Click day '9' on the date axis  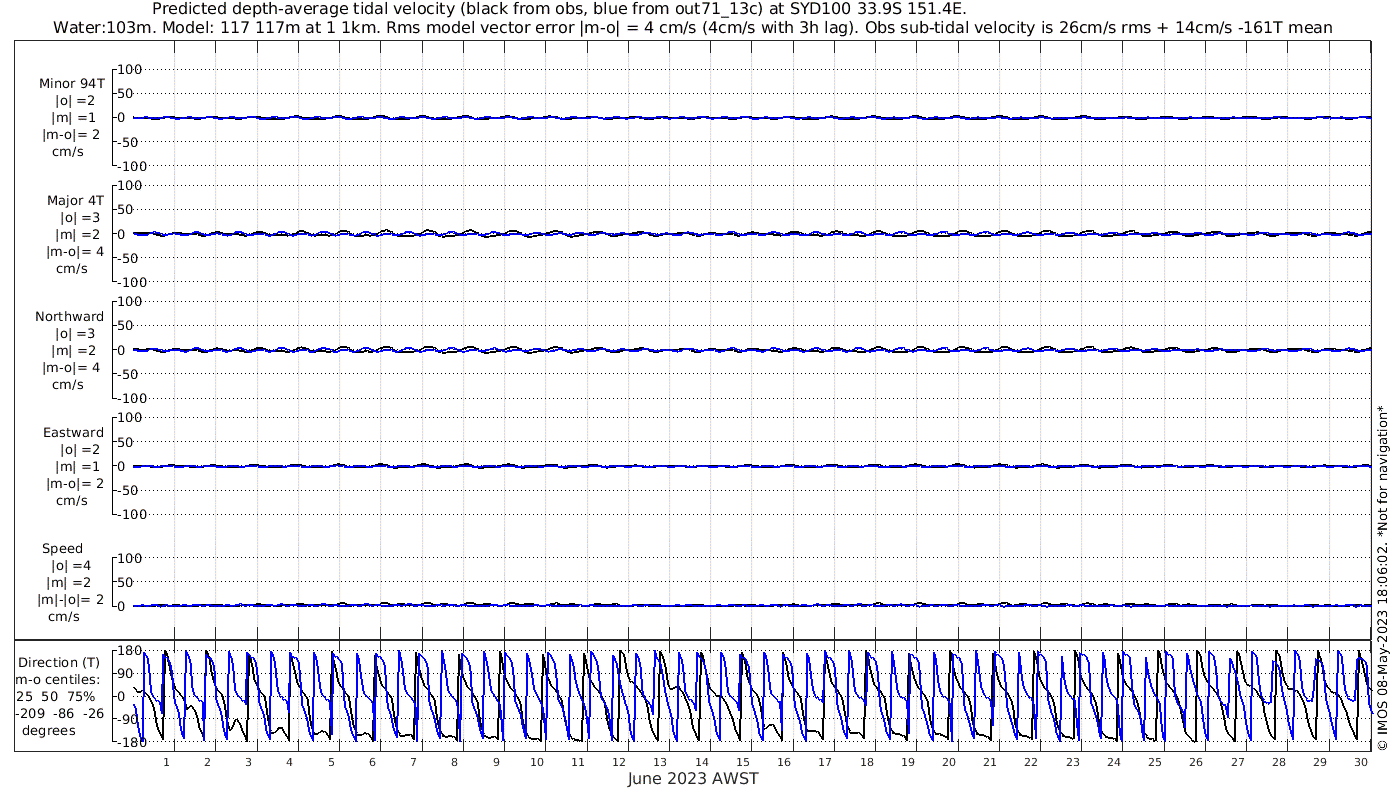pos(496,762)
